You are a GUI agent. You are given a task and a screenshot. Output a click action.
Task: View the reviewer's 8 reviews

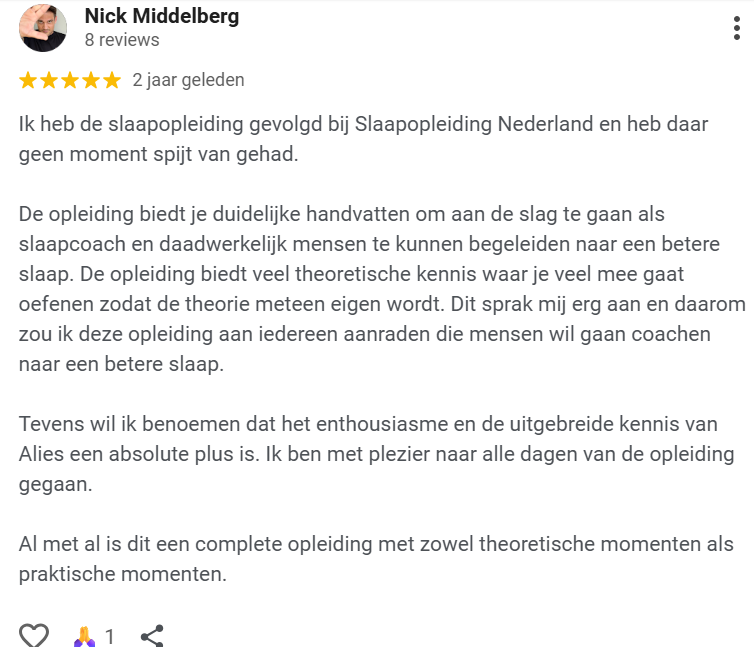coord(122,40)
